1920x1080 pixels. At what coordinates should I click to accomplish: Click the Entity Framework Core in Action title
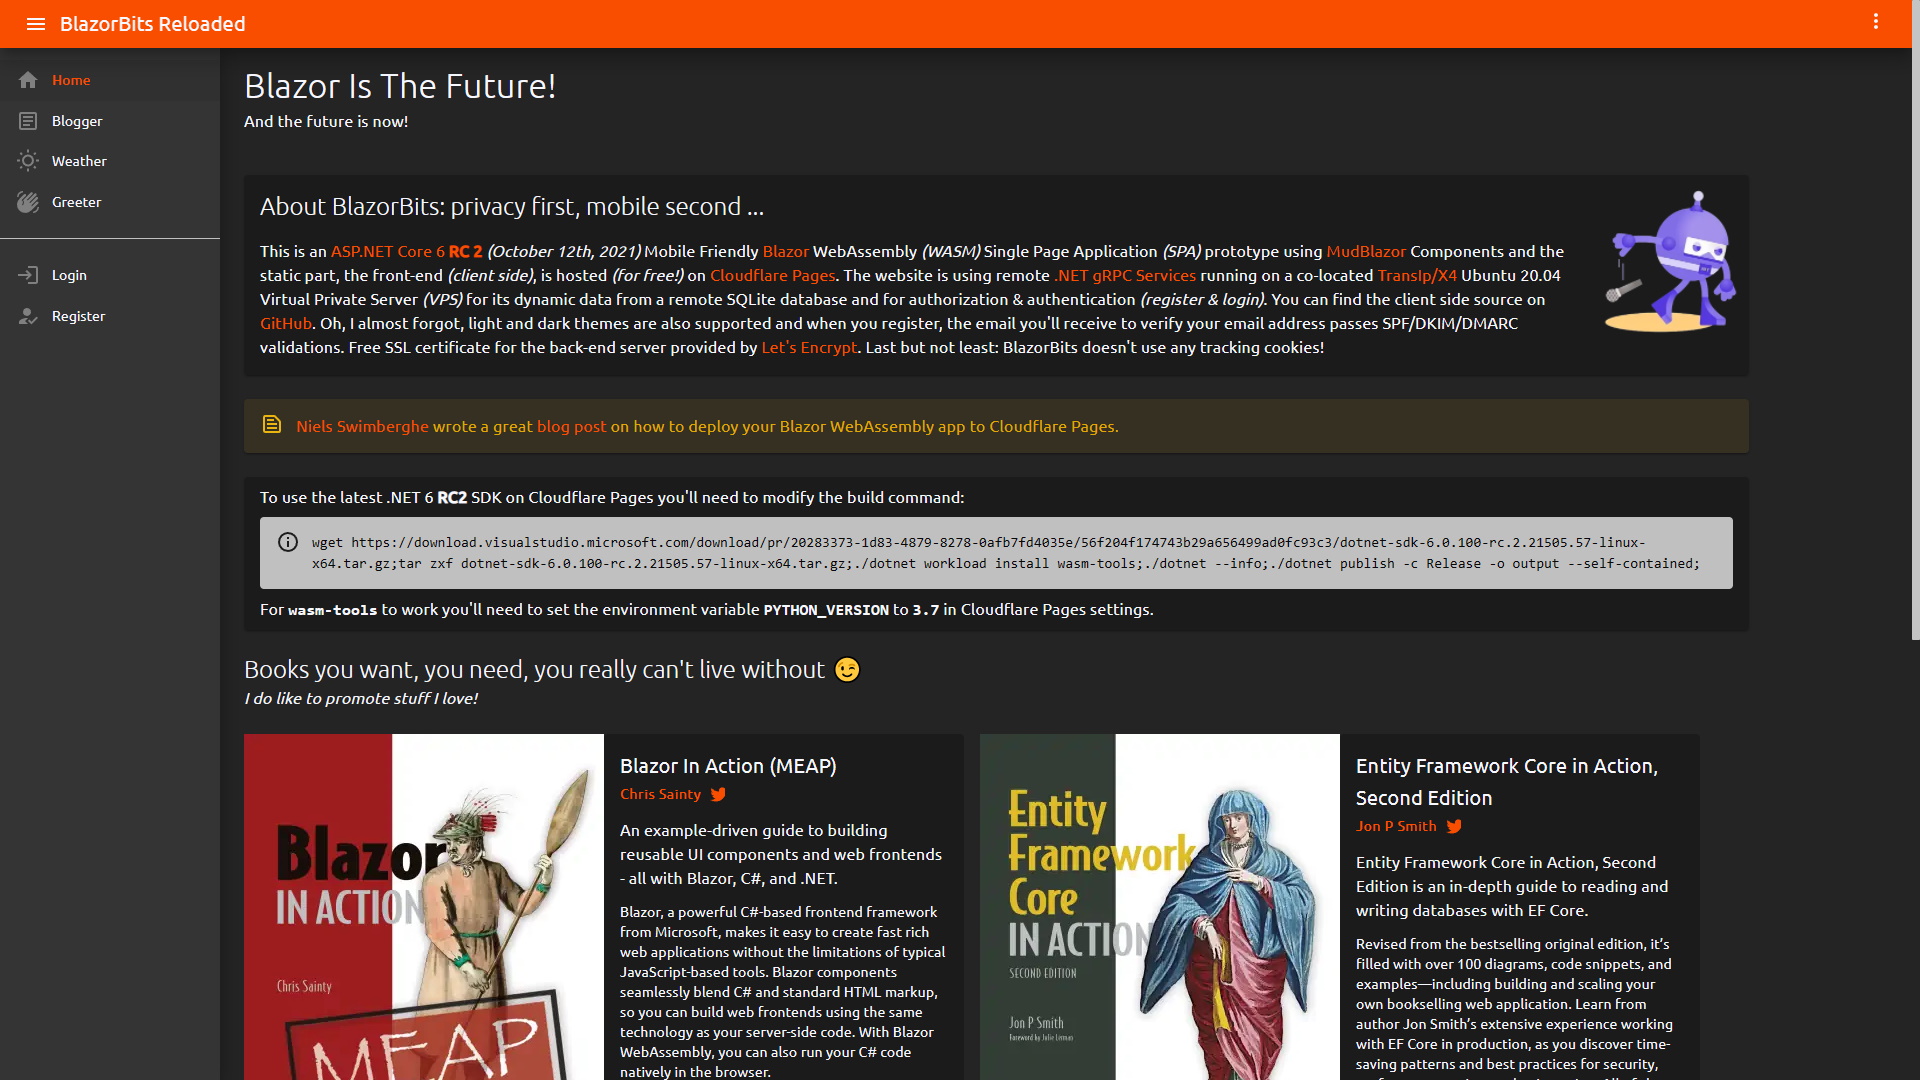click(x=1507, y=782)
